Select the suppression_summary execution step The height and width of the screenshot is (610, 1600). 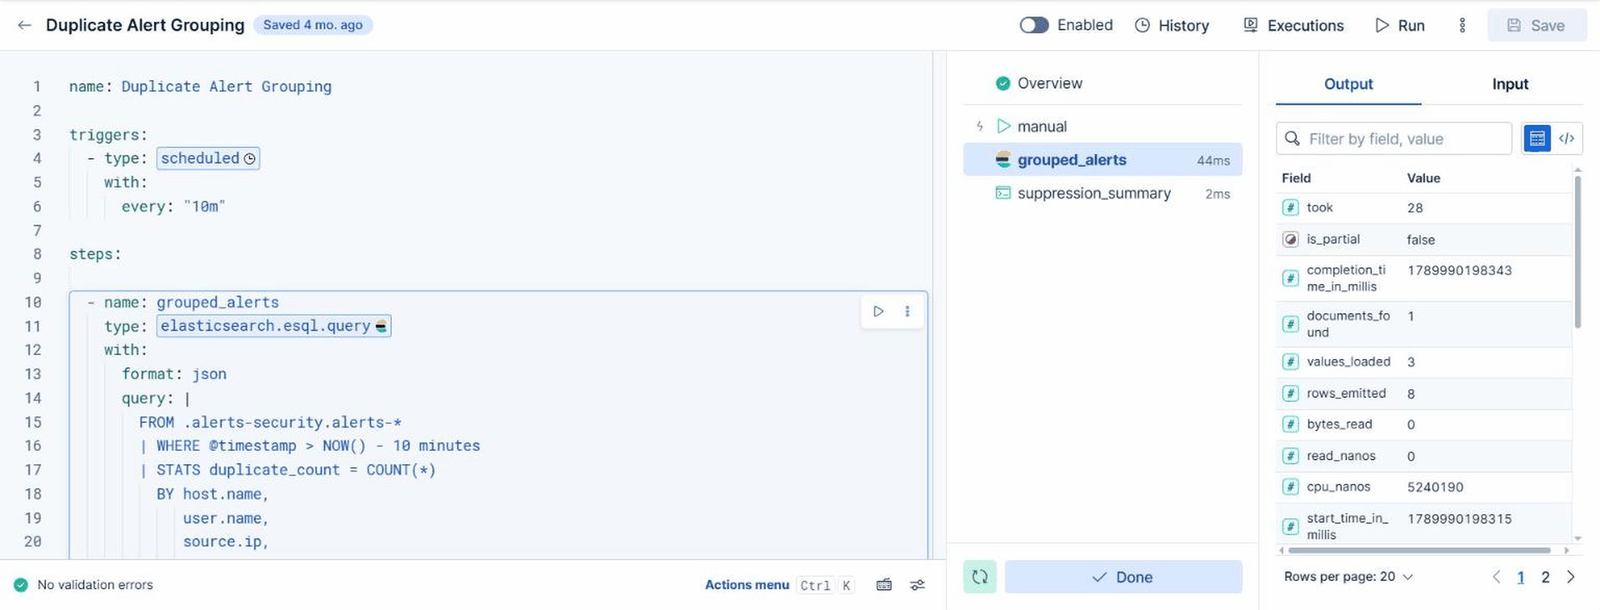(1102, 193)
